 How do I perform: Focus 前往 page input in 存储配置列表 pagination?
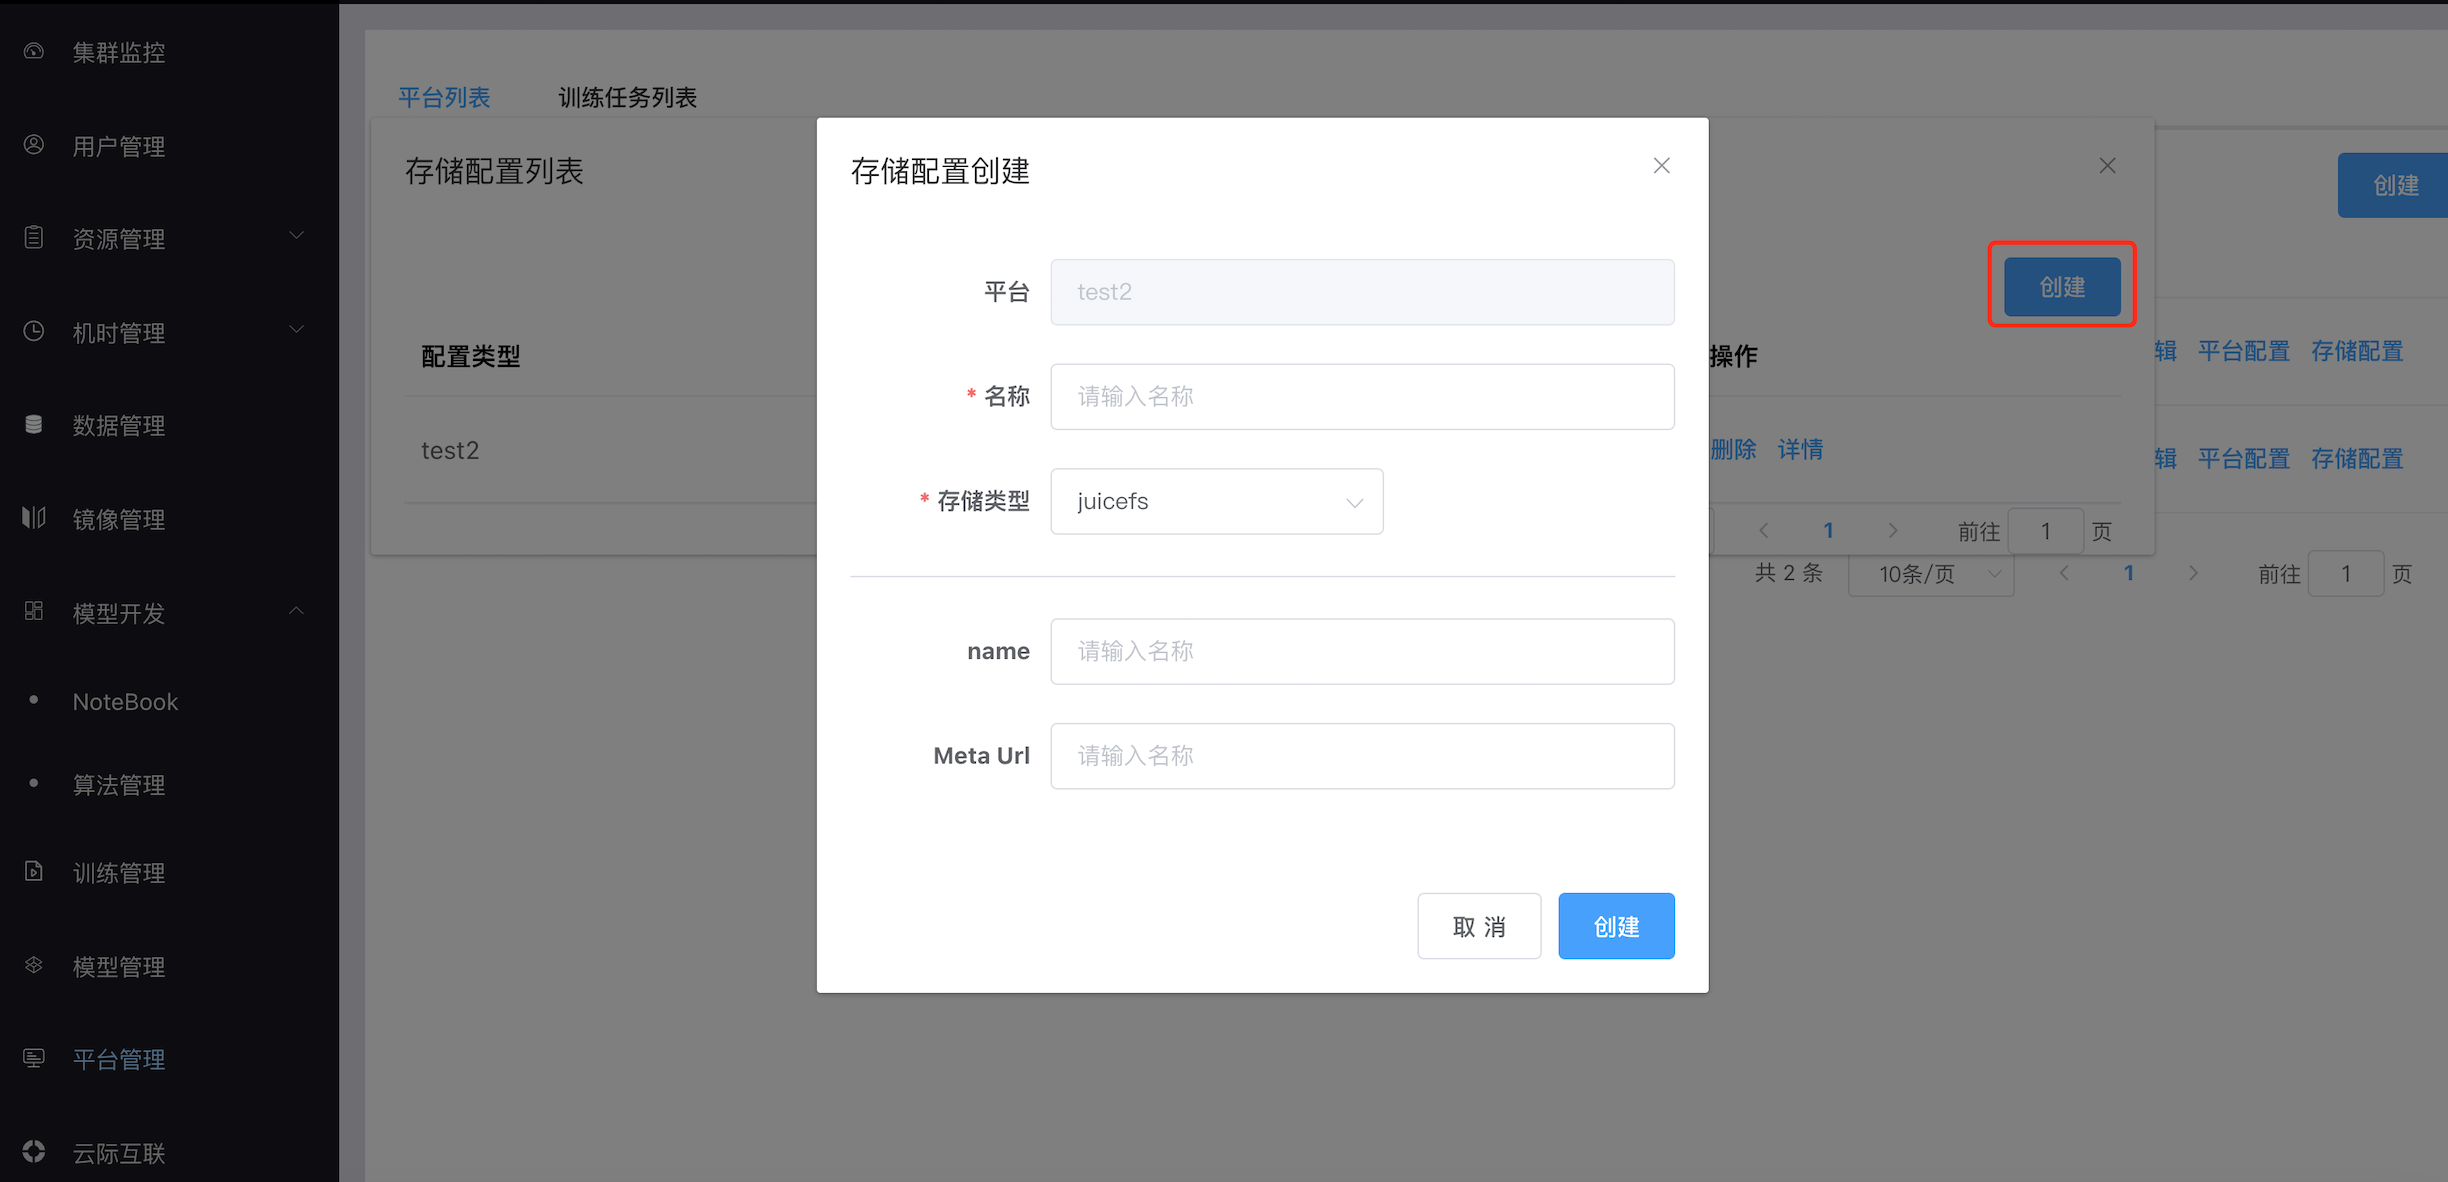point(2046,531)
